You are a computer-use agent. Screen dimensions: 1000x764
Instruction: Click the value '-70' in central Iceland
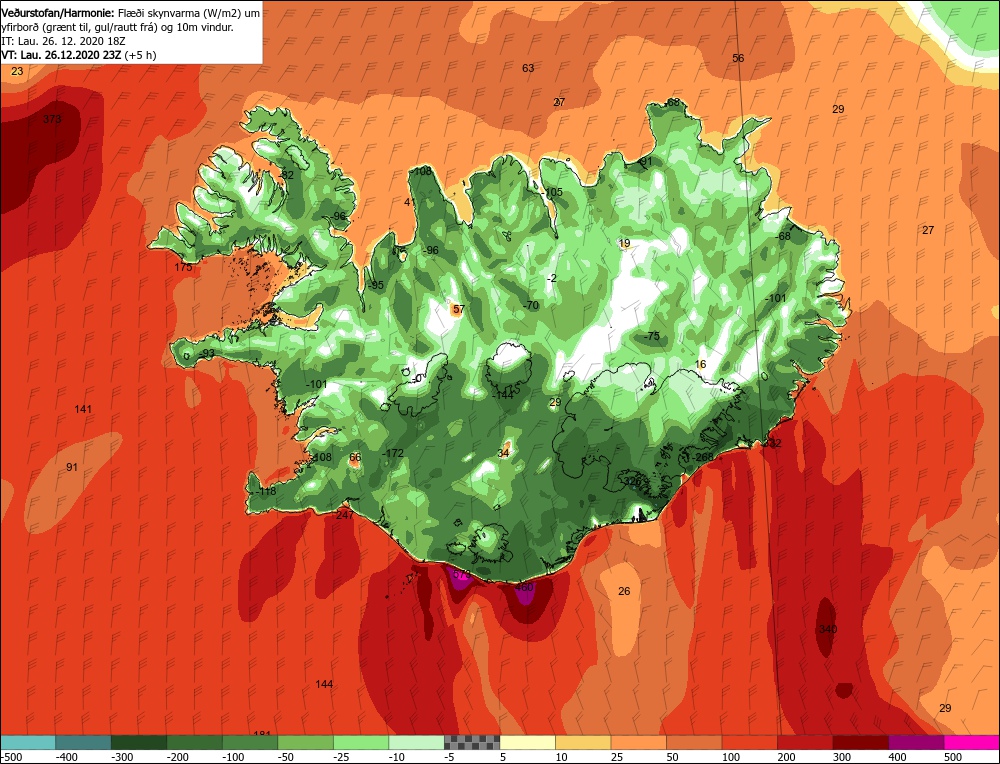pos(531,305)
